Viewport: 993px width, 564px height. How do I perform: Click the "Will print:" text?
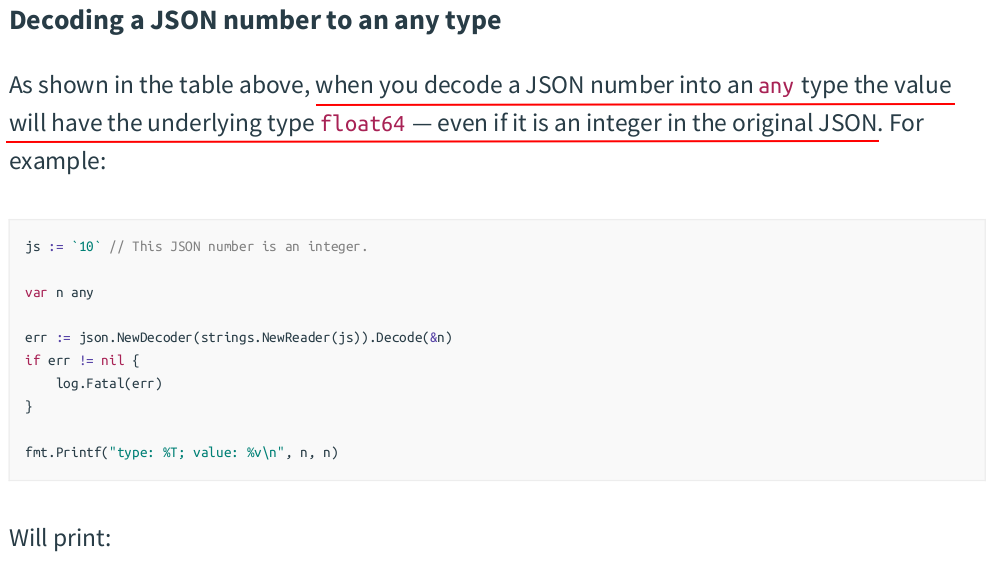point(60,538)
